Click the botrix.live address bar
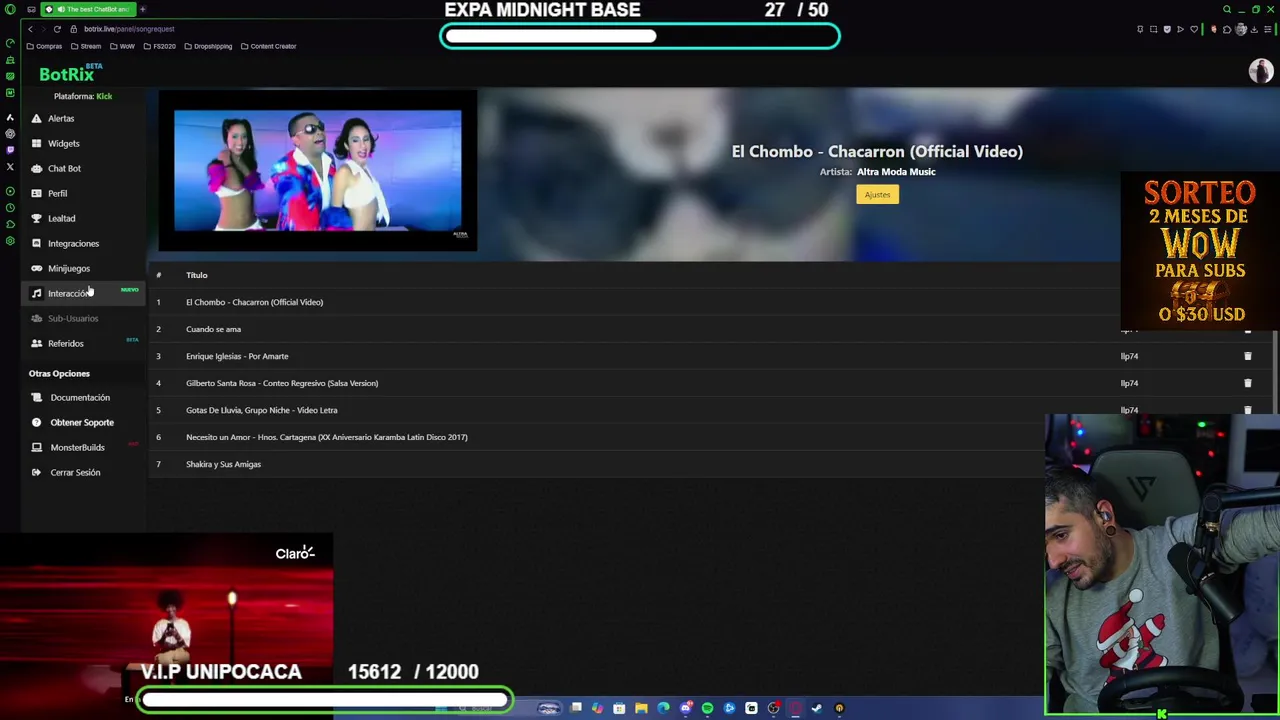This screenshot has width=1280, height=720. point(129,29)
